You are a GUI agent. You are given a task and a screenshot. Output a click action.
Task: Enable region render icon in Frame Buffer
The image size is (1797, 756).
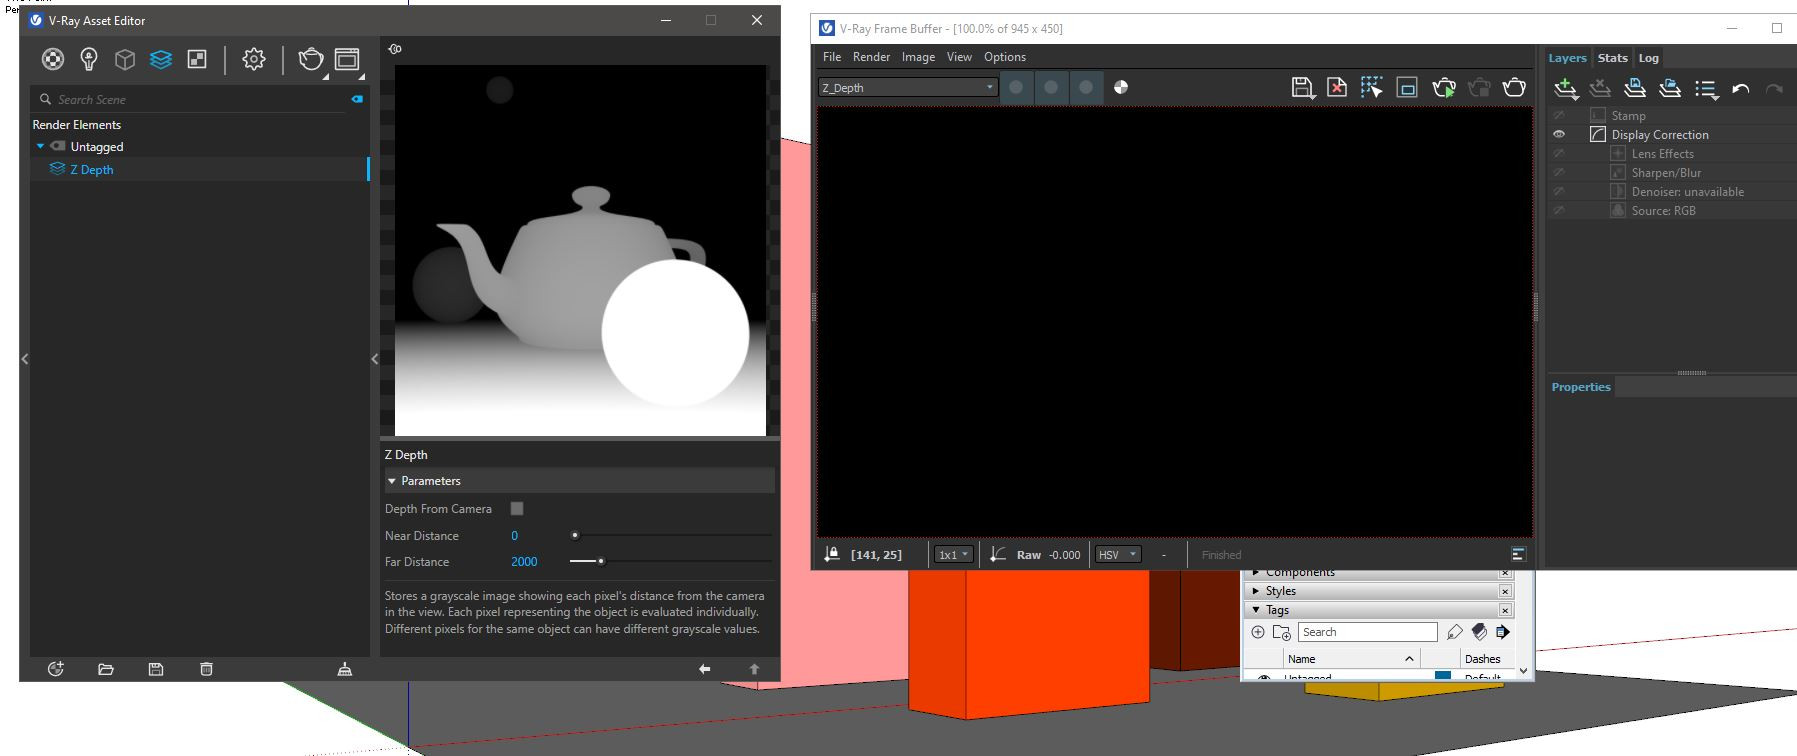click(1407, 88)
